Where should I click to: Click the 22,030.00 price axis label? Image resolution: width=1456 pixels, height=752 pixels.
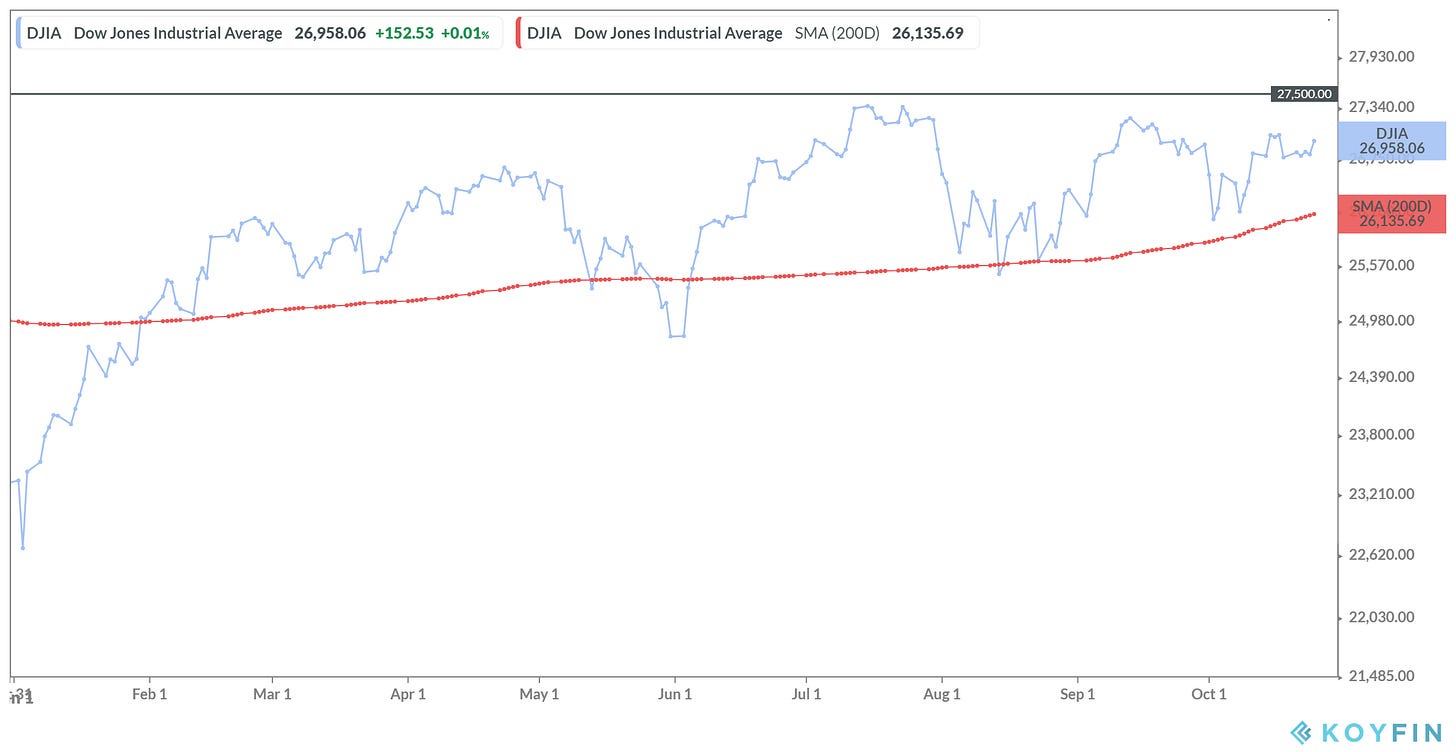[1381, 617]
